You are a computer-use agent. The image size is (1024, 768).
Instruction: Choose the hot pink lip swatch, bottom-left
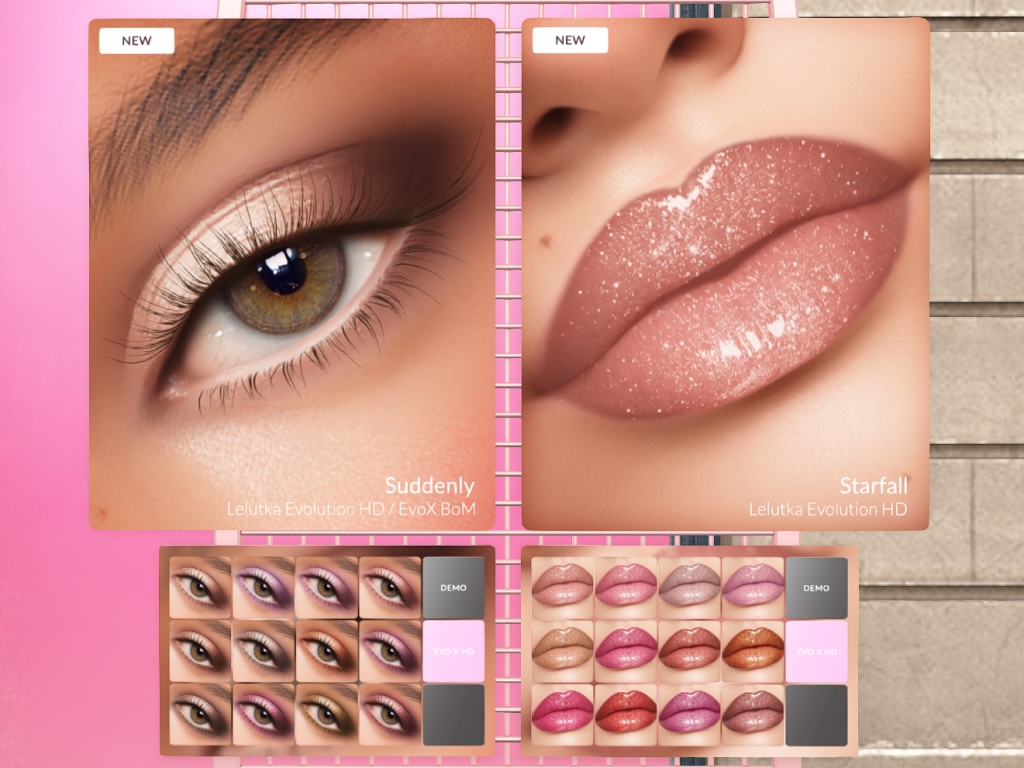coord(562,714)
